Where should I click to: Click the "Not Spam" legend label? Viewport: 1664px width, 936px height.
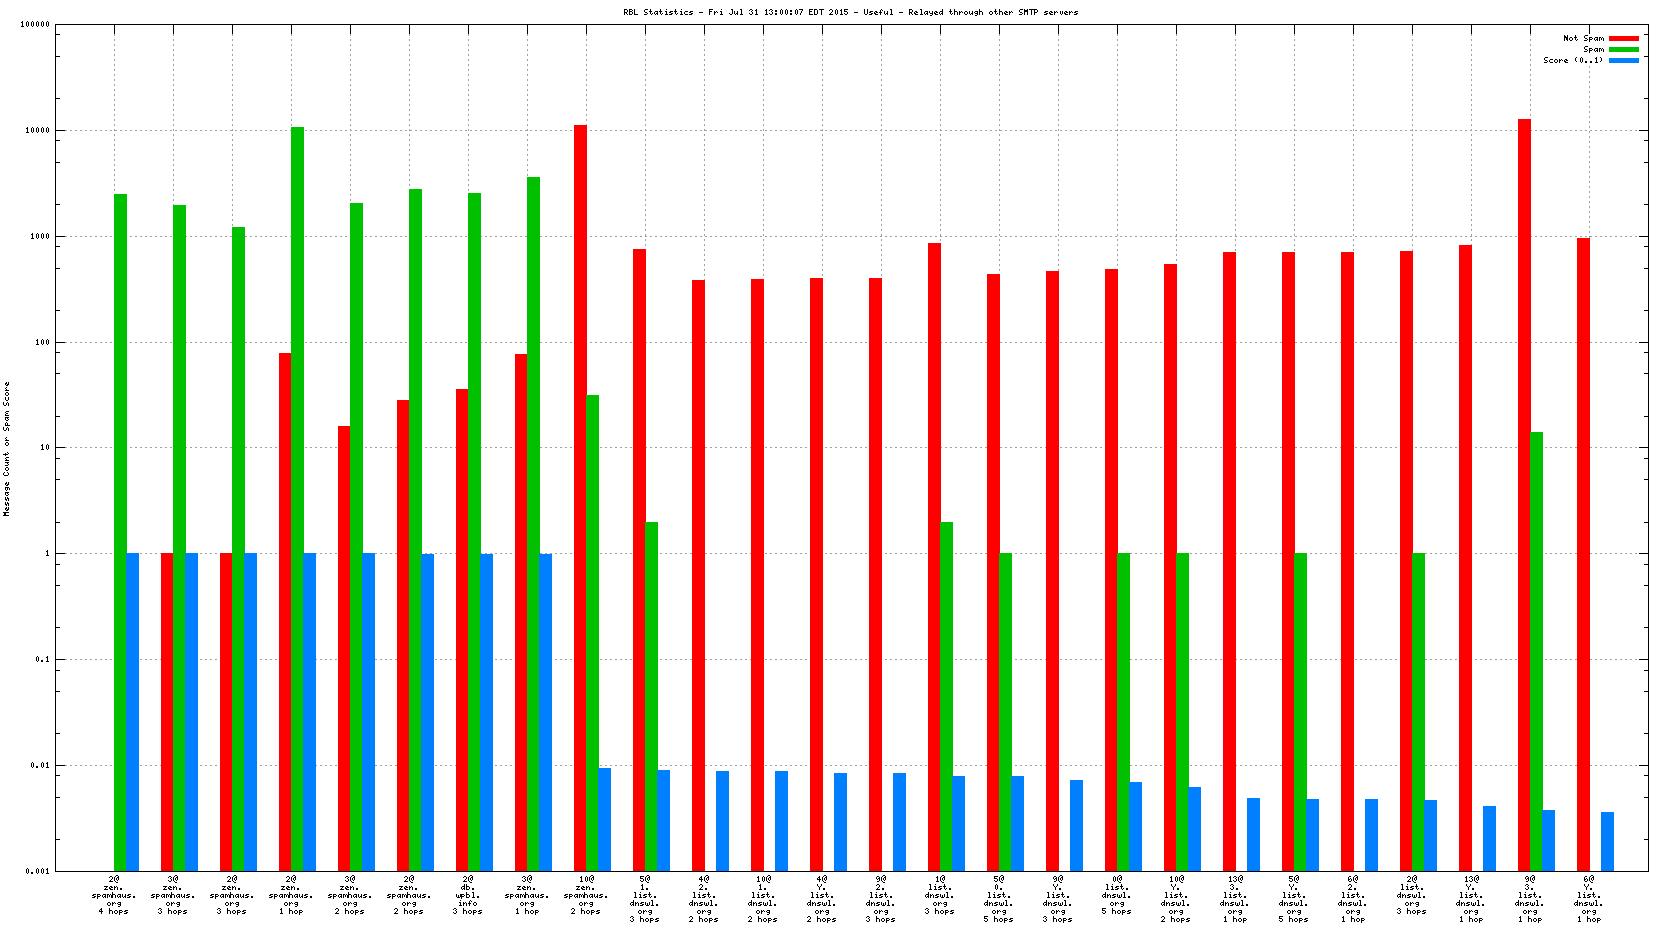coord(1583,38)
